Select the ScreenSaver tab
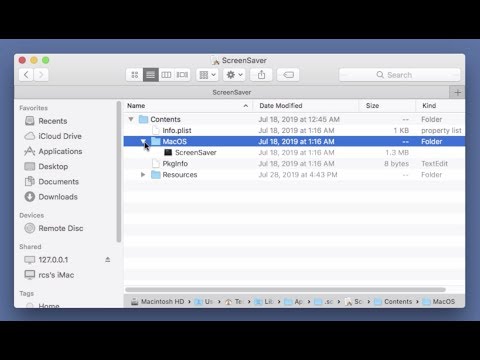The height and width of the screenshot is (360, 480). [x=232, y=92]
